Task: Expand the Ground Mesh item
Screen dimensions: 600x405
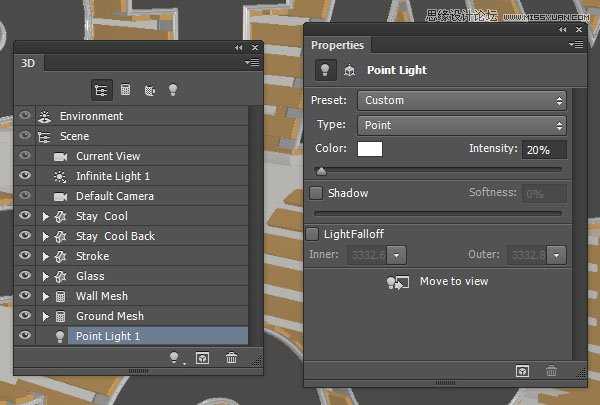Action: tap(46, 317)
